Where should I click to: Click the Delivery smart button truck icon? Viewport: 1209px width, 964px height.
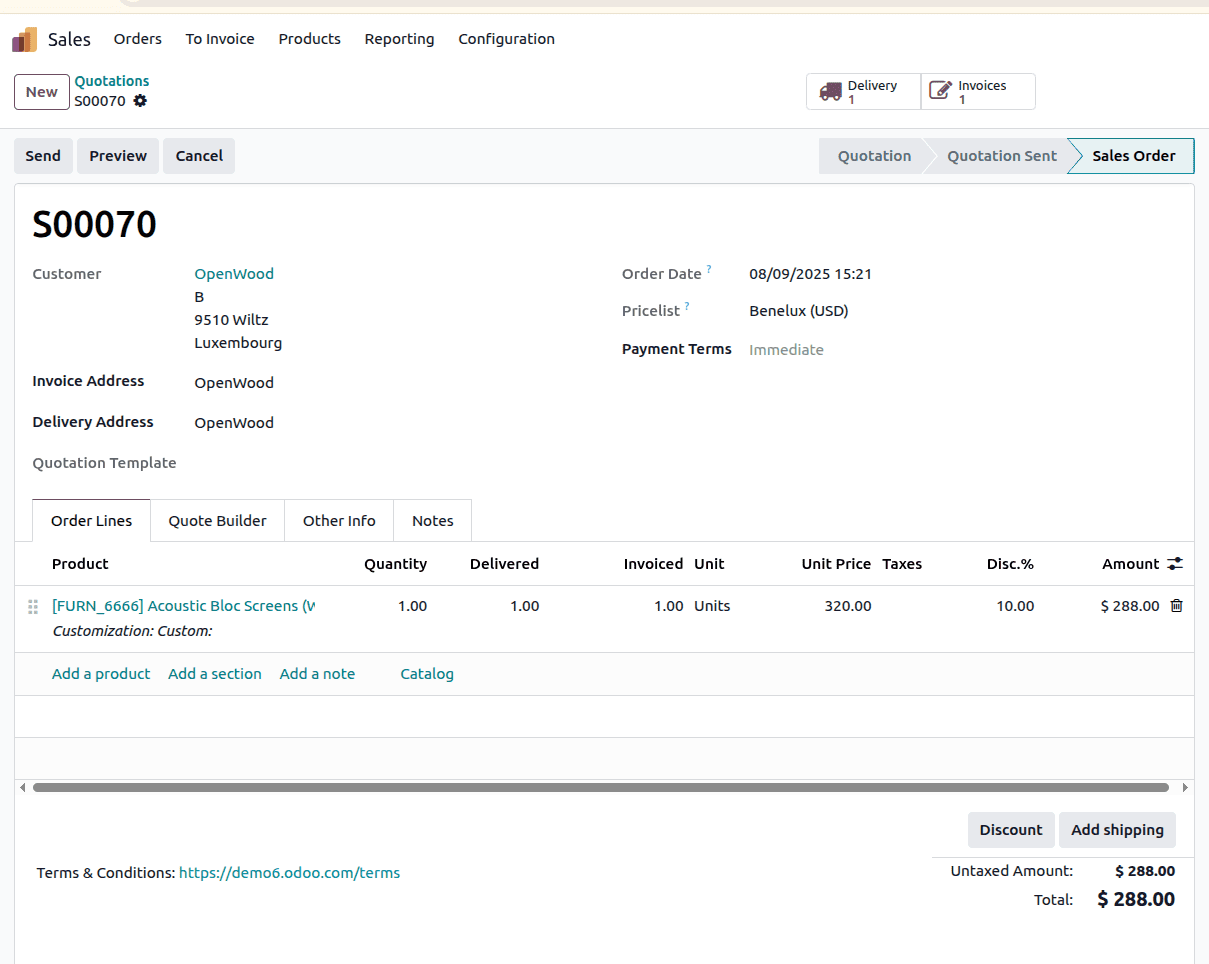(831, 91)
